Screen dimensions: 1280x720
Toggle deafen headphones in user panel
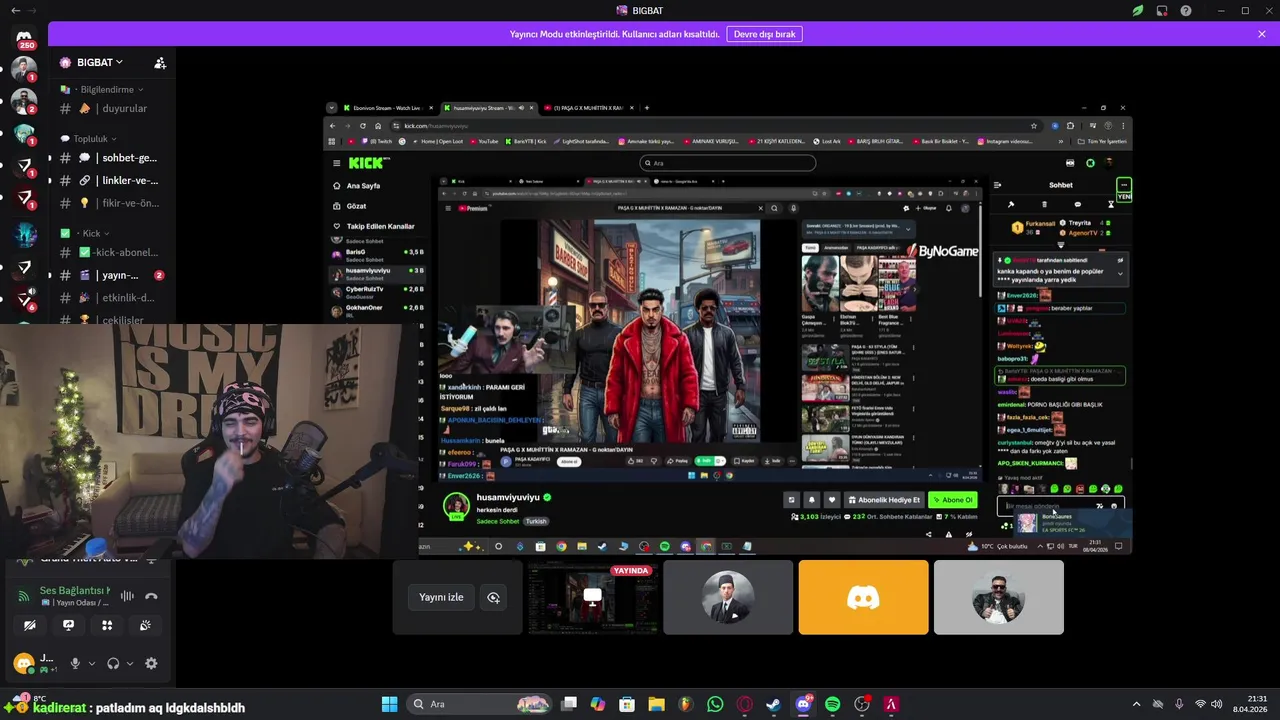click(113, 663)
